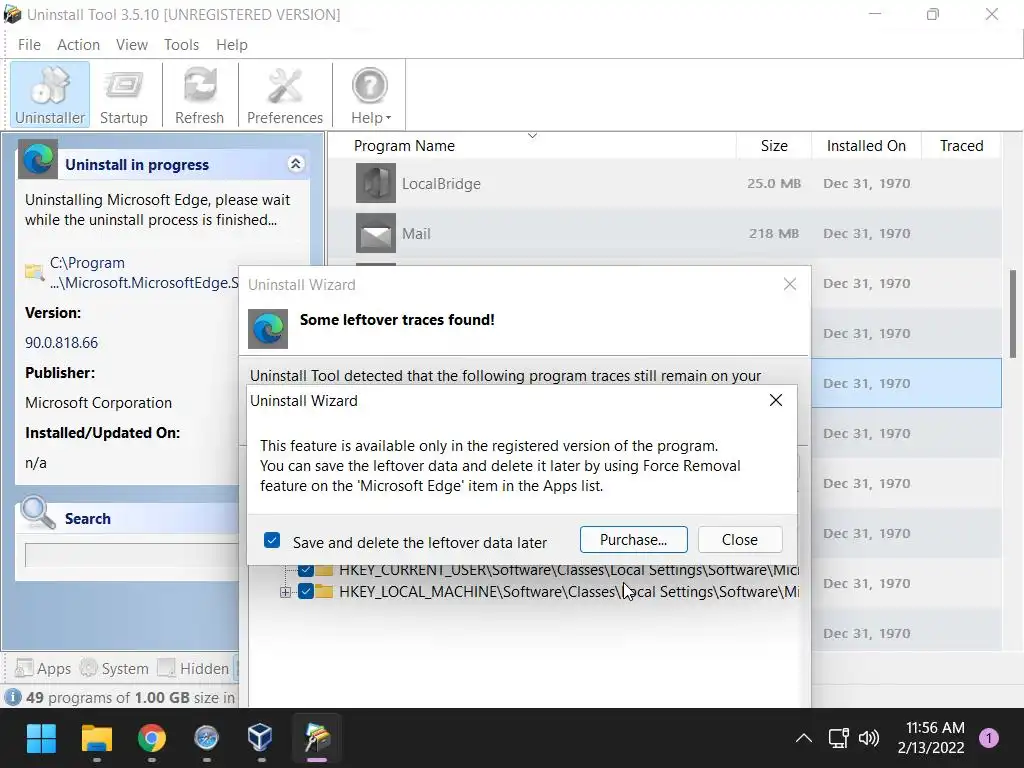
Task: Uncheck the HKEY_CURRENT_USER registry entry
Action: tap(305, 569)
